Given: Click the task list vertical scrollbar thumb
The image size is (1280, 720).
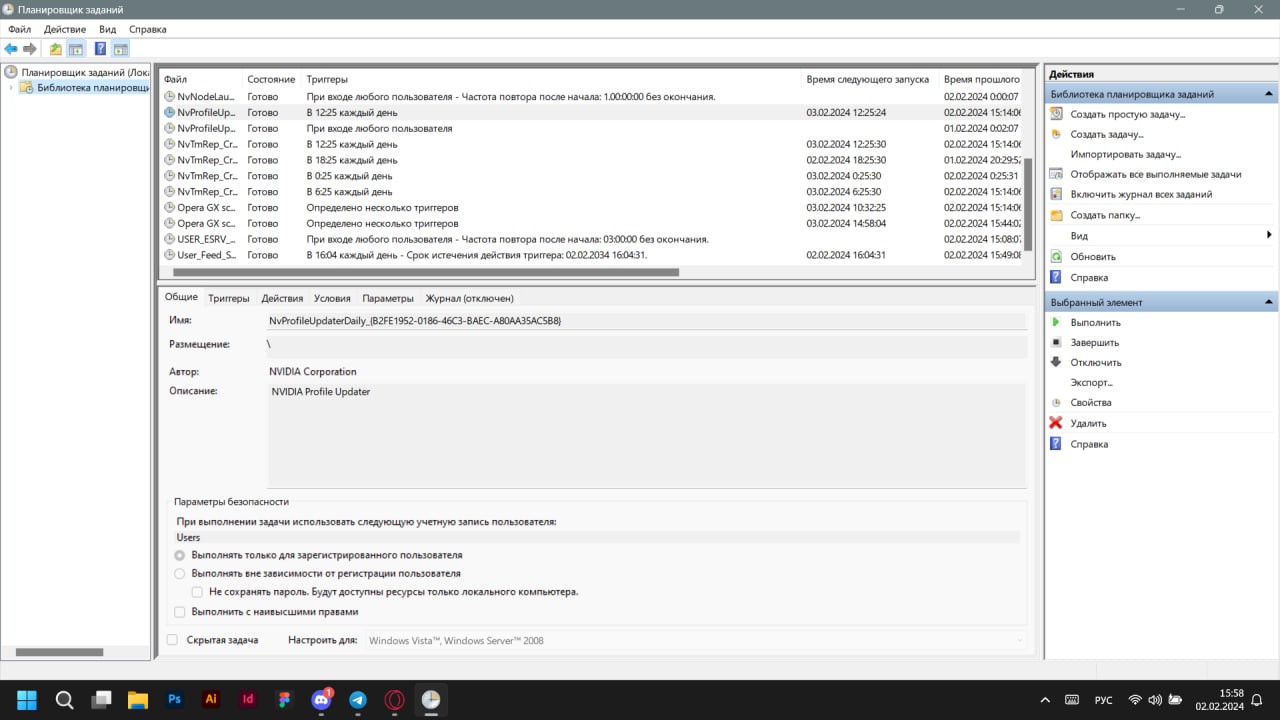Looking at the screenshot, I should tap(1028, 203).
